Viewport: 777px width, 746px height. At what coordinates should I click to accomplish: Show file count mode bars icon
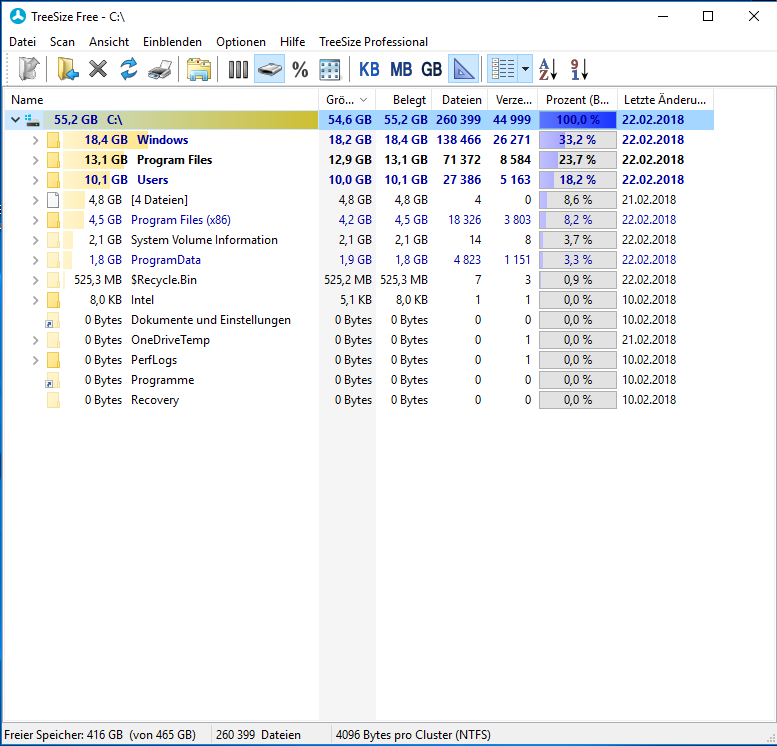click(238, 69)
